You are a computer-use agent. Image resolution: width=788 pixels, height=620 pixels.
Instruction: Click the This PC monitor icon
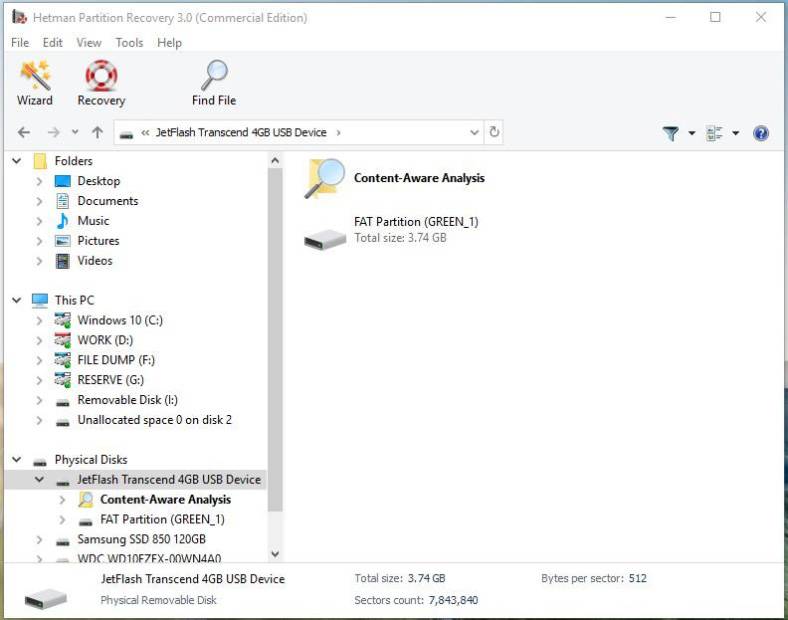pyautogui.click(x=40, y=300)
